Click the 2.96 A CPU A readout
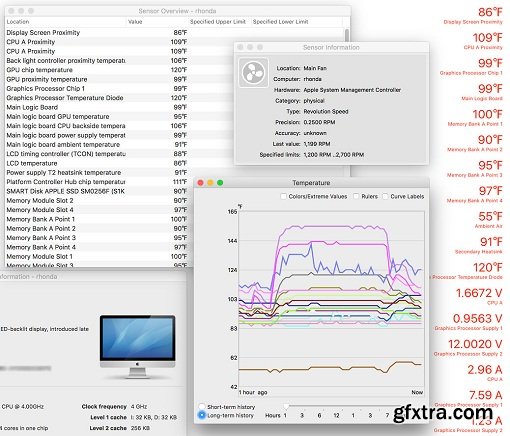The height and width of the screenshot is (436, 510). coord(485,373)
